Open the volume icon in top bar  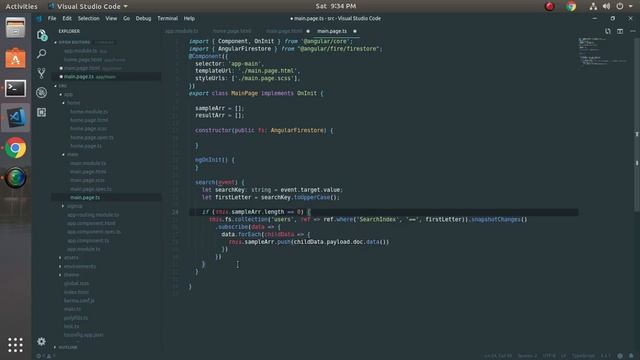(x=607, y=6)
